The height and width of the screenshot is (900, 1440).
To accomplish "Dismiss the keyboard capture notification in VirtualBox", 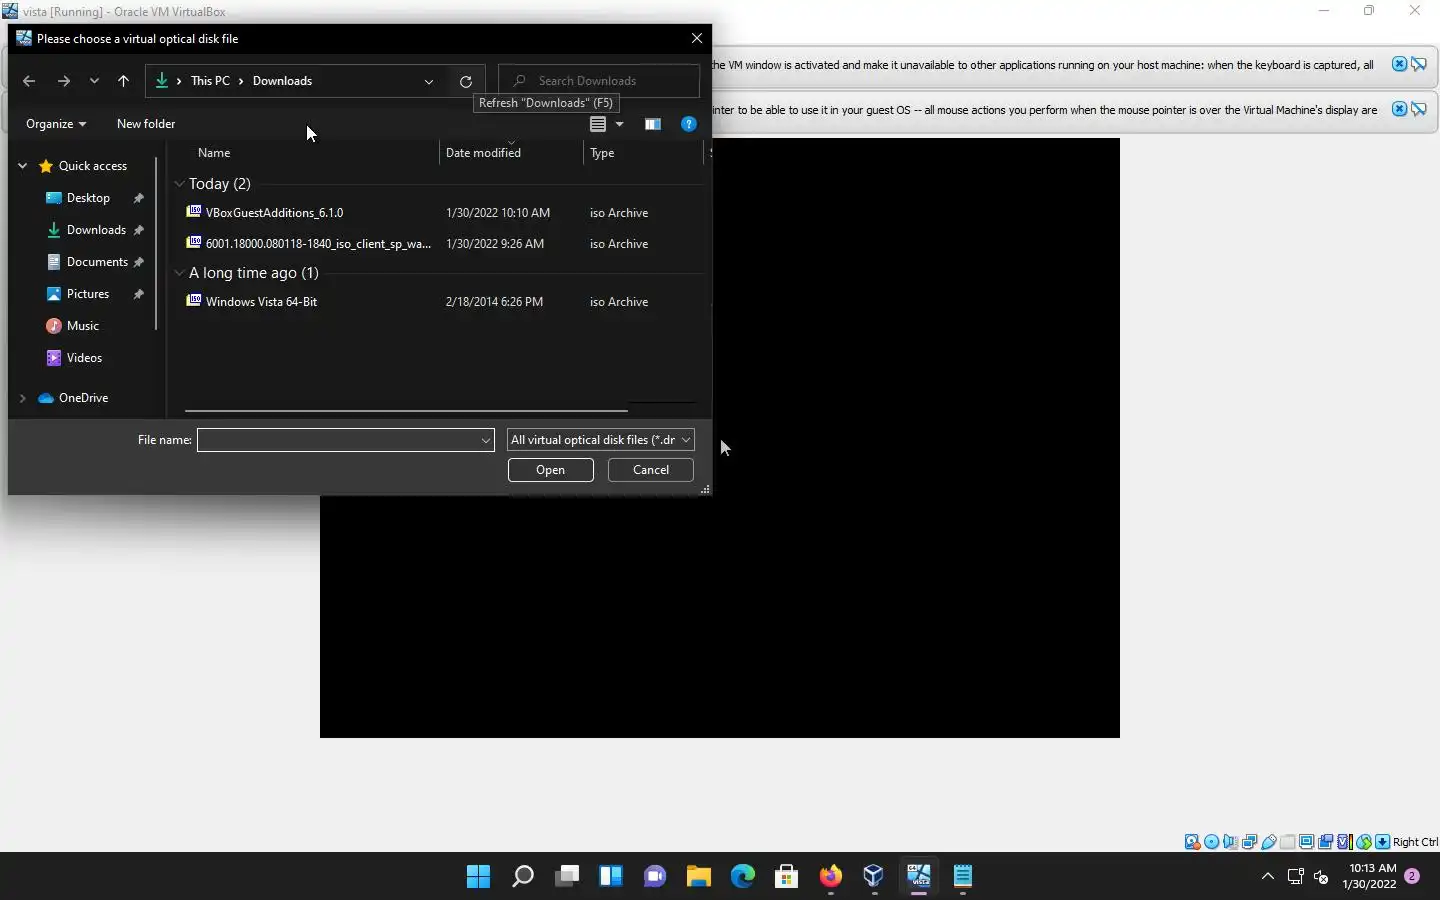I will pyautogui.click(x=1399, y=64).
